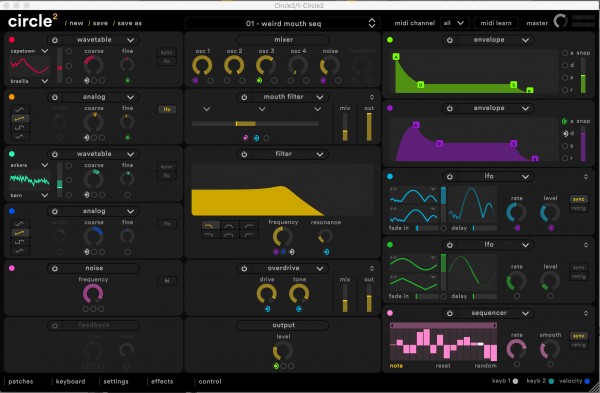600x393 pixels.
Task: Click the orange analog oscillator color dot
Action: (x=12, y=97)
